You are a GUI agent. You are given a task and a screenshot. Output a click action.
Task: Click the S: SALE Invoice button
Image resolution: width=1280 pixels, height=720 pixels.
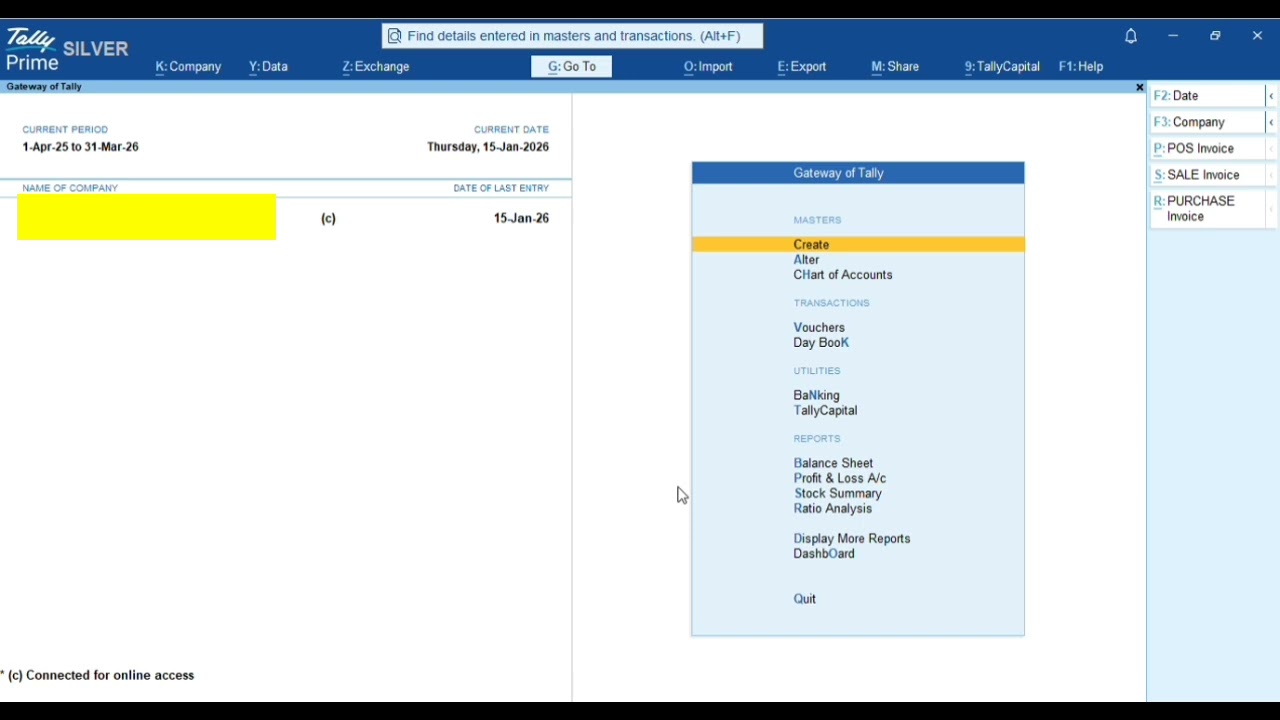1207,175
